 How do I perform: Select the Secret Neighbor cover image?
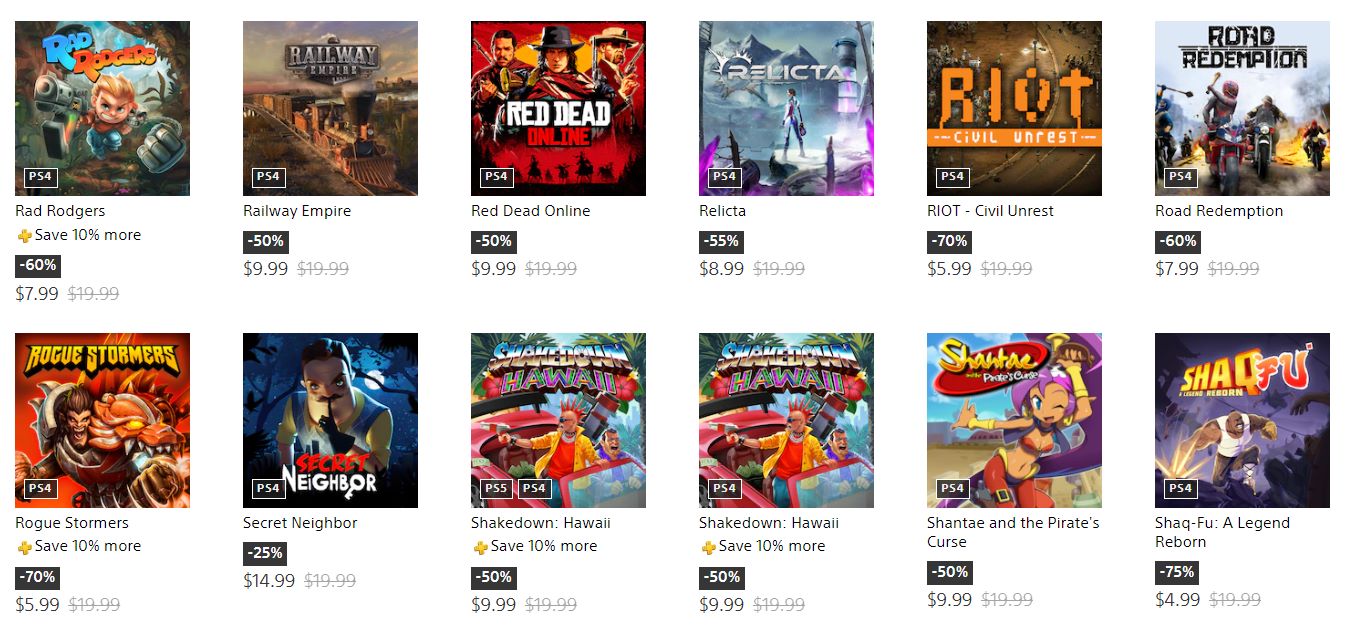click(x=330, y=420)
